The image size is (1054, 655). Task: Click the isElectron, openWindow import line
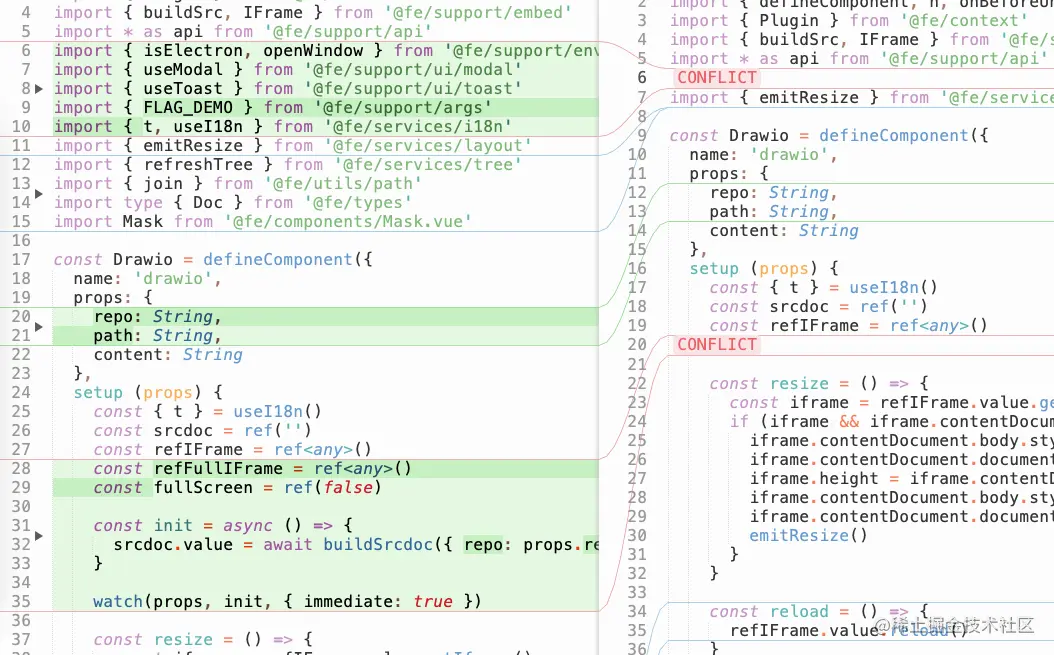tap(326, 51)
